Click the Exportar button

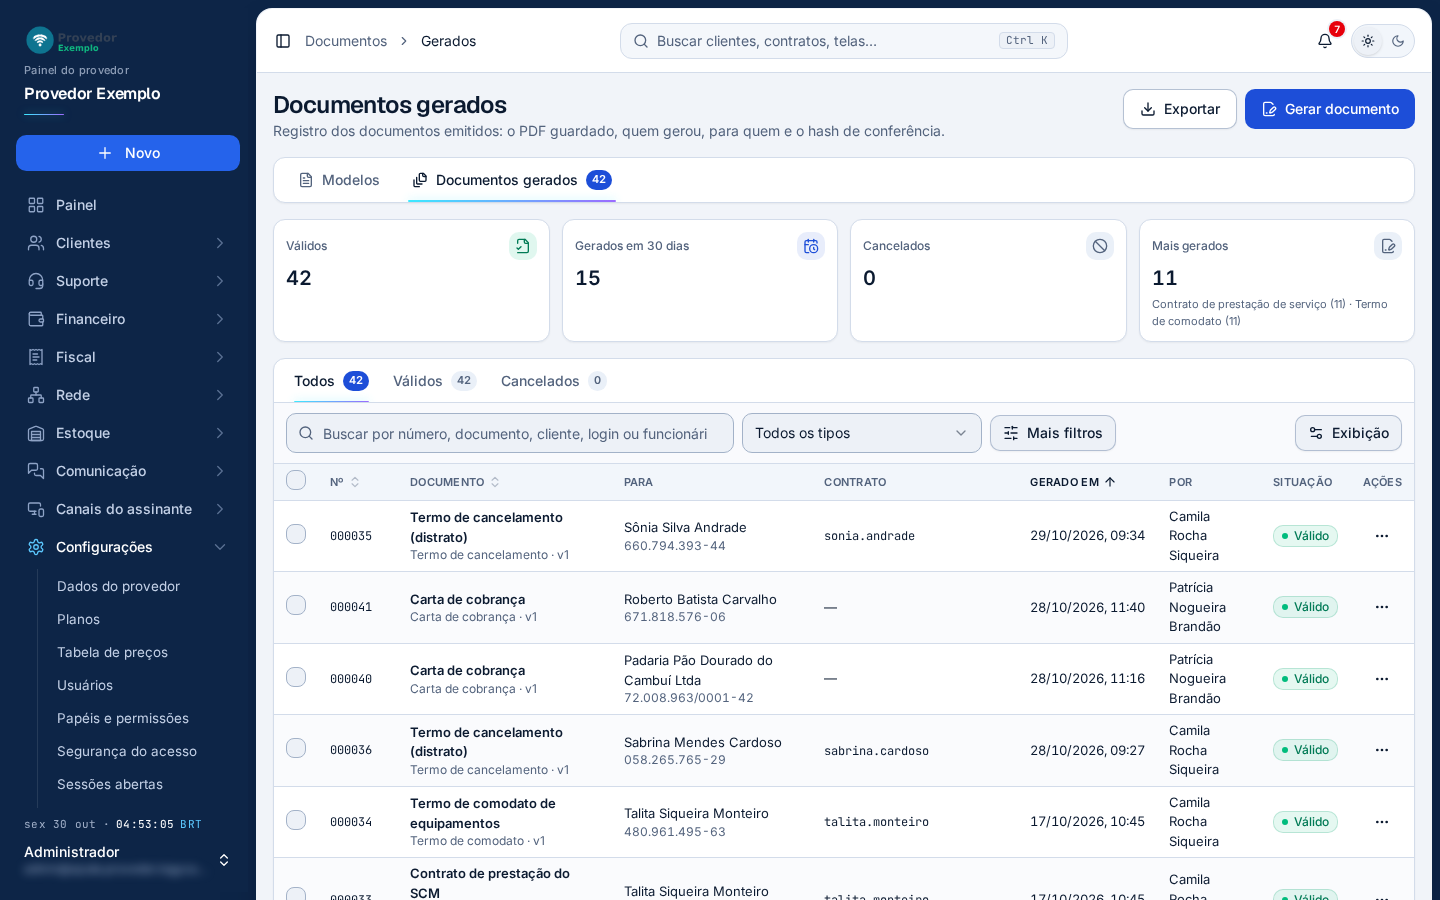[1180, 109]
